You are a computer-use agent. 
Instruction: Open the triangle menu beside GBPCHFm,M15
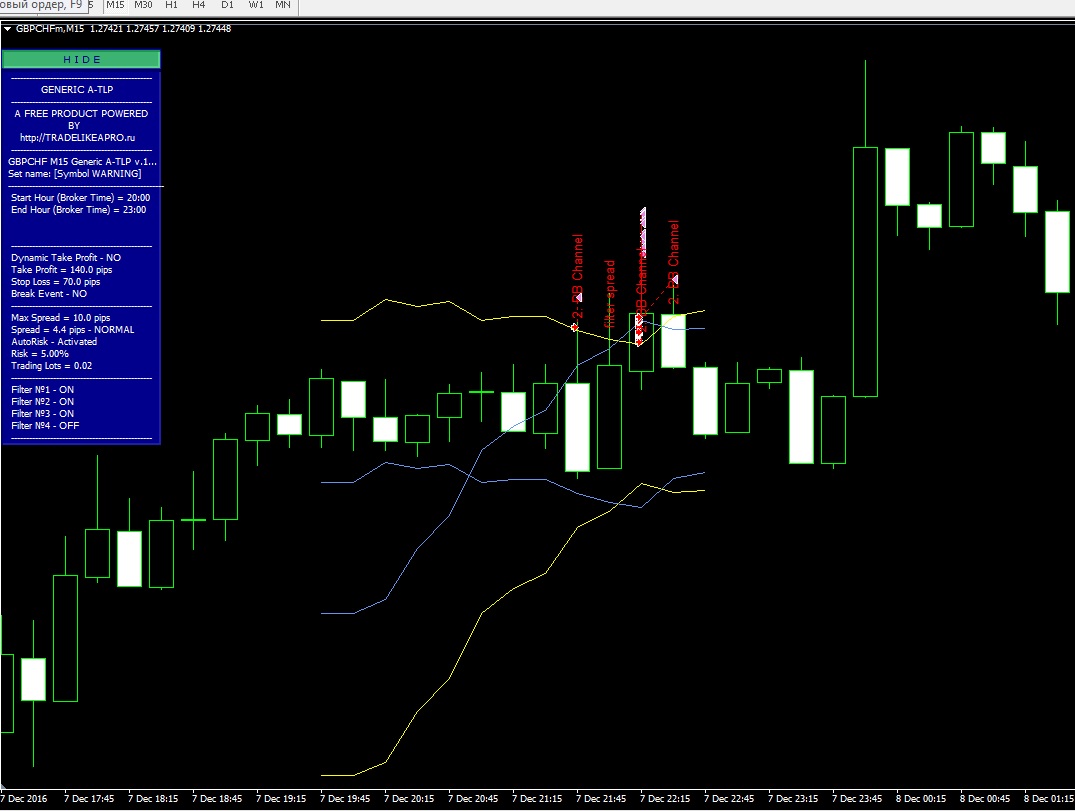coord(8,29)
